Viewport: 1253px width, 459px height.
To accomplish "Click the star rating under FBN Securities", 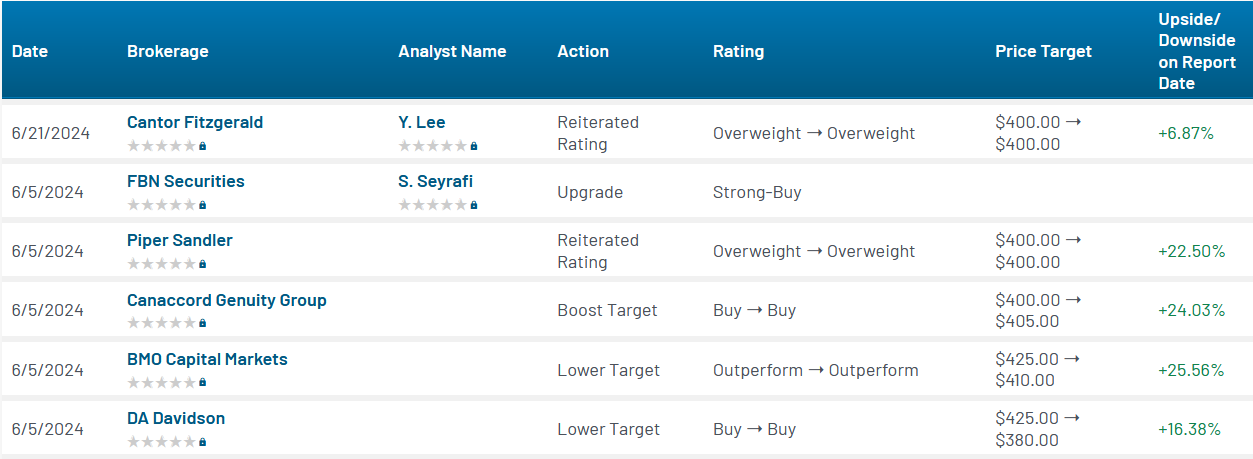I will [x=162, y=205].
